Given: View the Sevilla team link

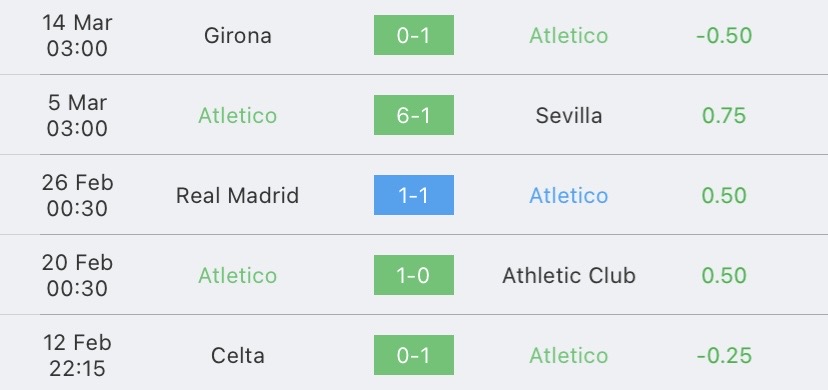Looking at the screenshot, I should (x=569, y=116).
